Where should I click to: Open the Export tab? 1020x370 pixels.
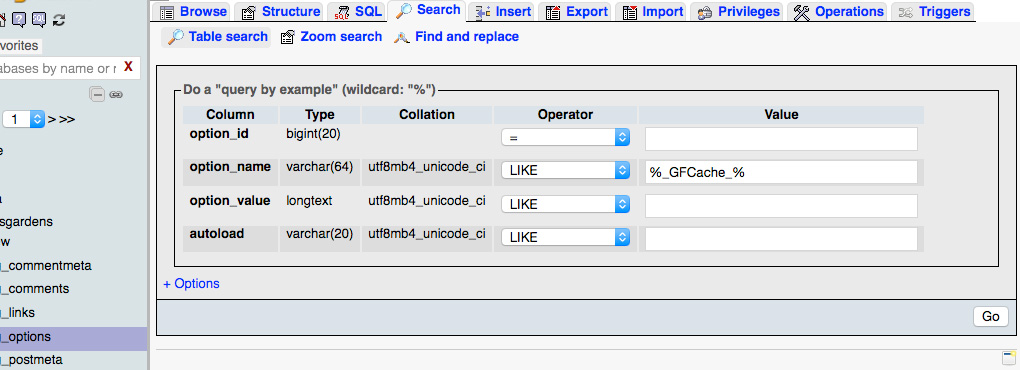coord(576,11)
